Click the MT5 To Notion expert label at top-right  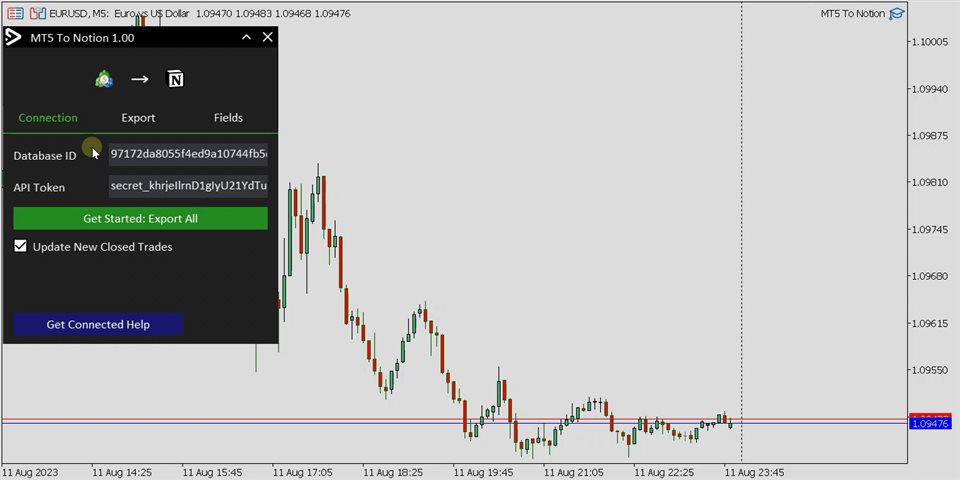[853, 13]
